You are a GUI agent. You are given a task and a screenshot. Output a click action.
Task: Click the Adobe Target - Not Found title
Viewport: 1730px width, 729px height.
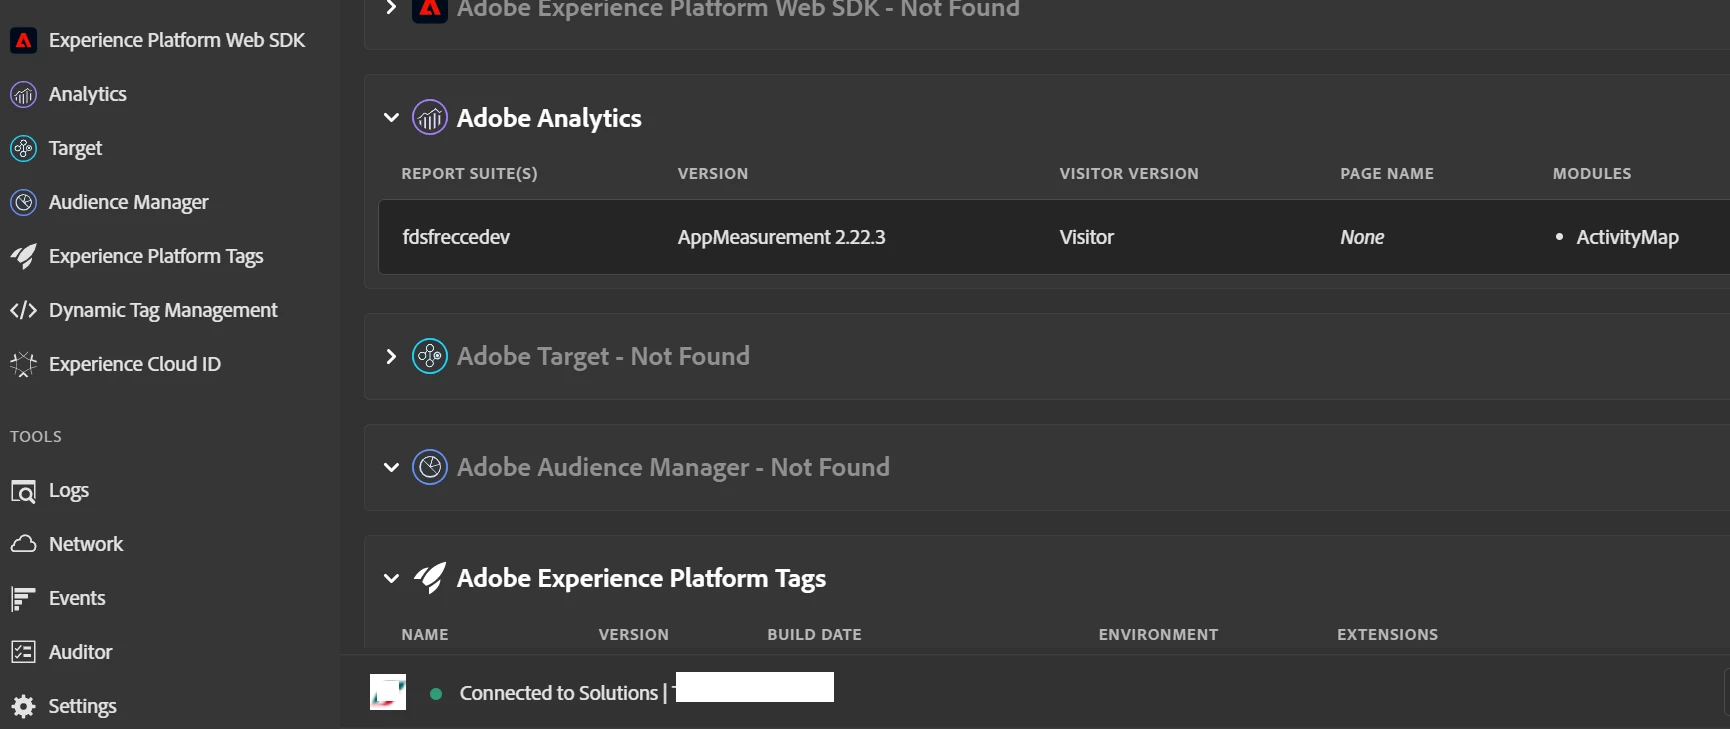pyautogui.click(x=603, y=356)
